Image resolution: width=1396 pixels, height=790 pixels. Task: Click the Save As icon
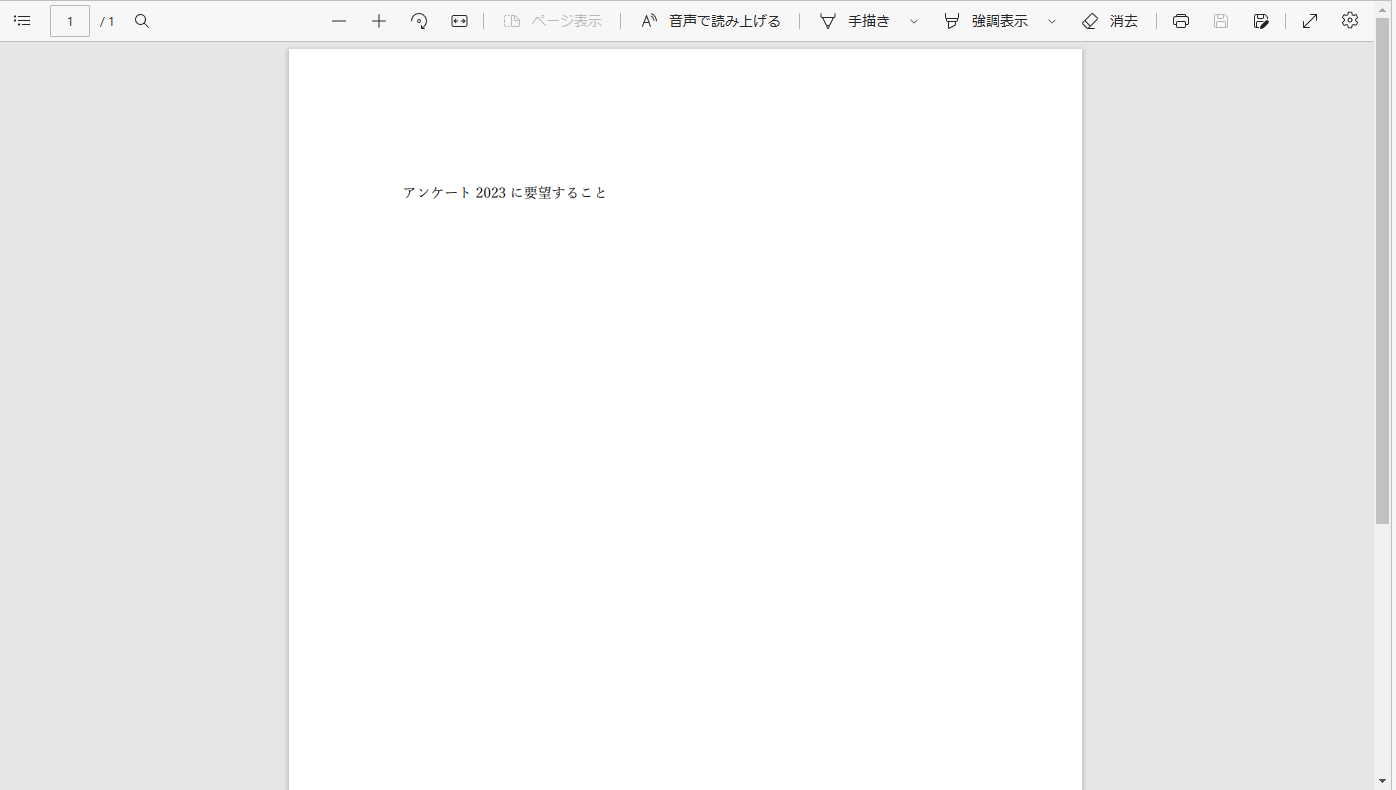[1261, 21]
